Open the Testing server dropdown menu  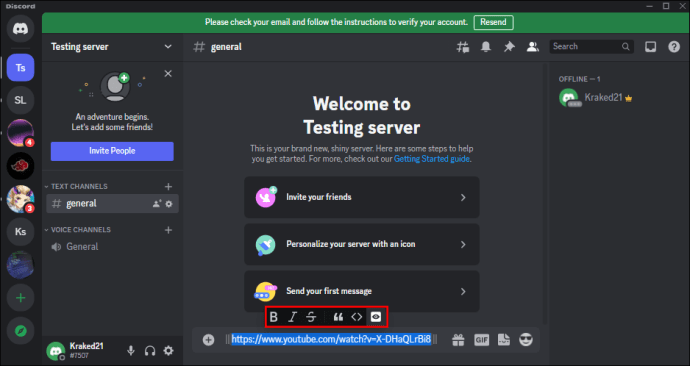[168, 47]
